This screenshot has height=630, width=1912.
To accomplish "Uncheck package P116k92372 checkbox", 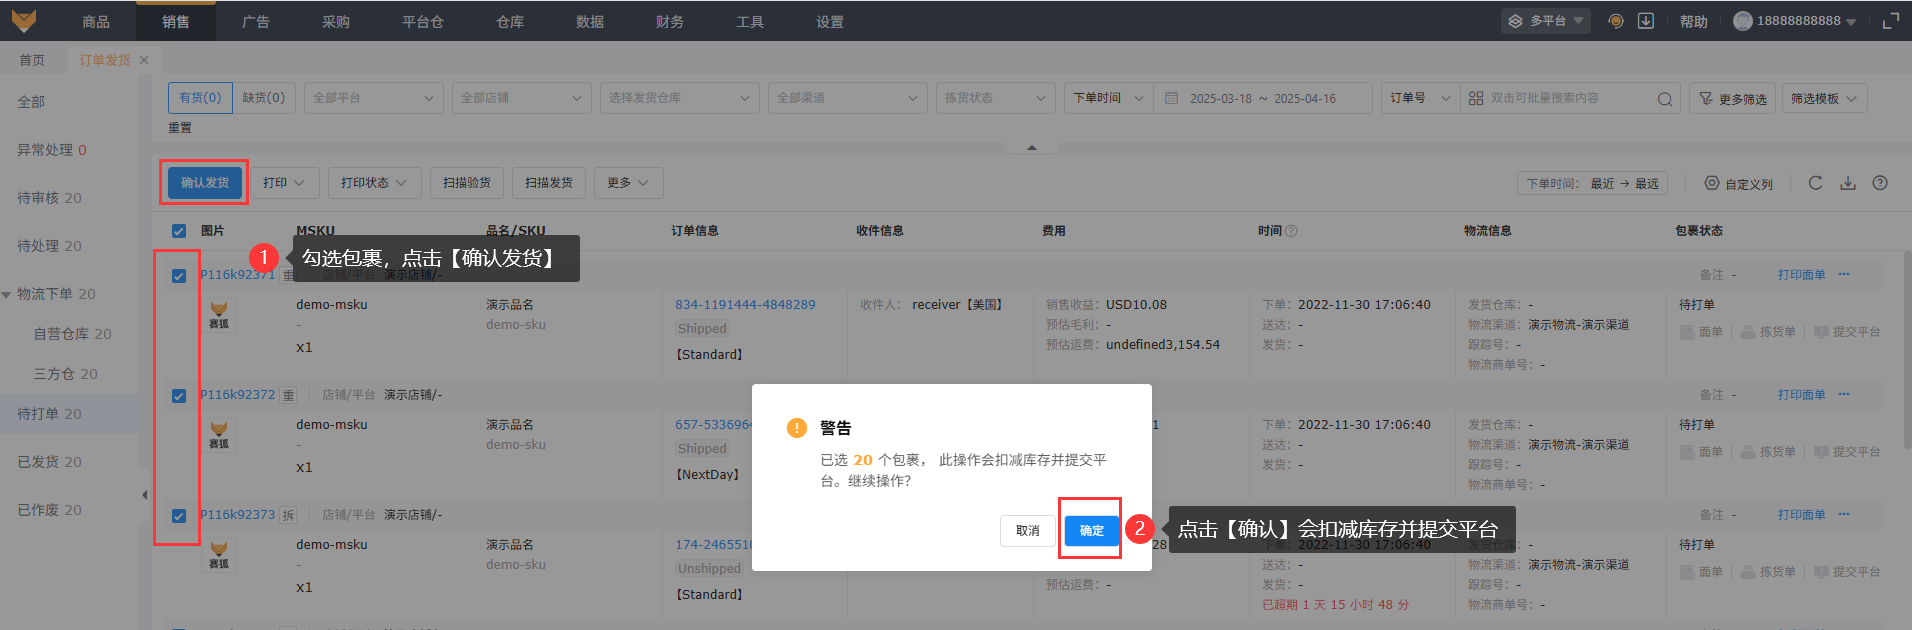I will [x=179, y=396].
